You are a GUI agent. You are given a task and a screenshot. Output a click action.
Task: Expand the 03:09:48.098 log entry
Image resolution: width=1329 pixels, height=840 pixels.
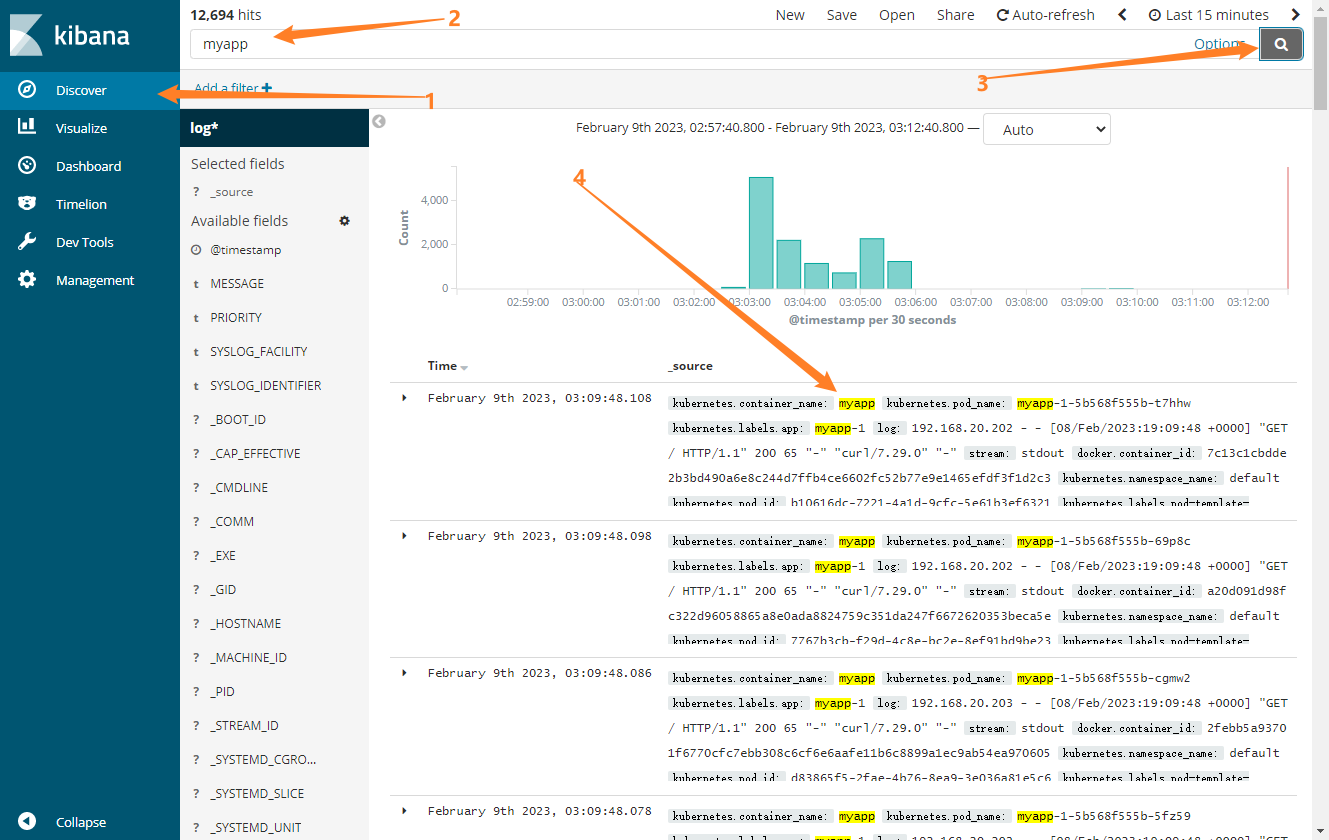click(405, 536)
